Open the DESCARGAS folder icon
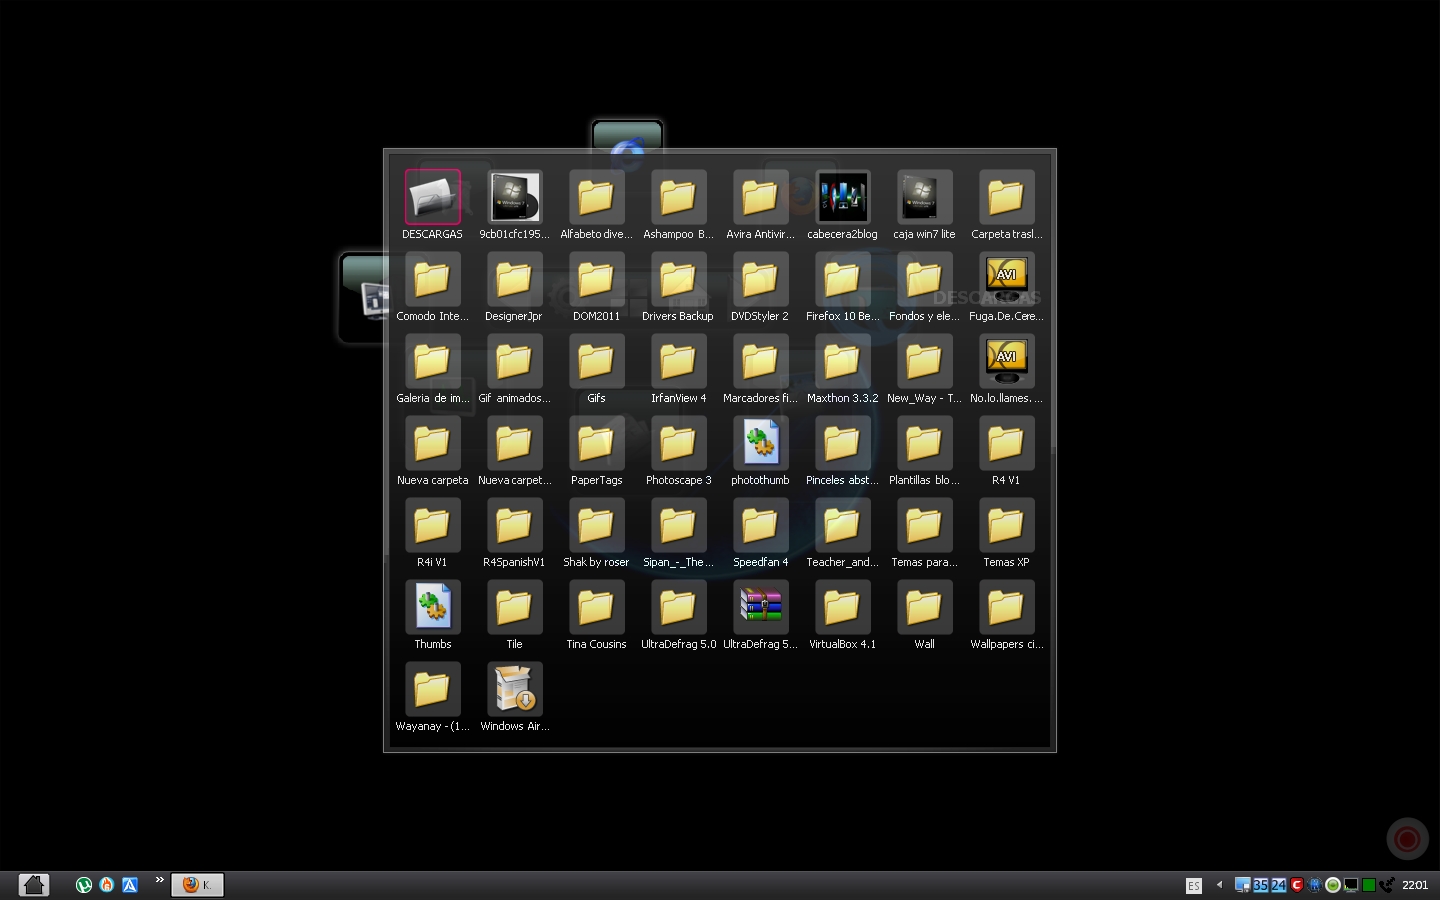The height and width of the screenshot is (900, 1440). [432, 197]
